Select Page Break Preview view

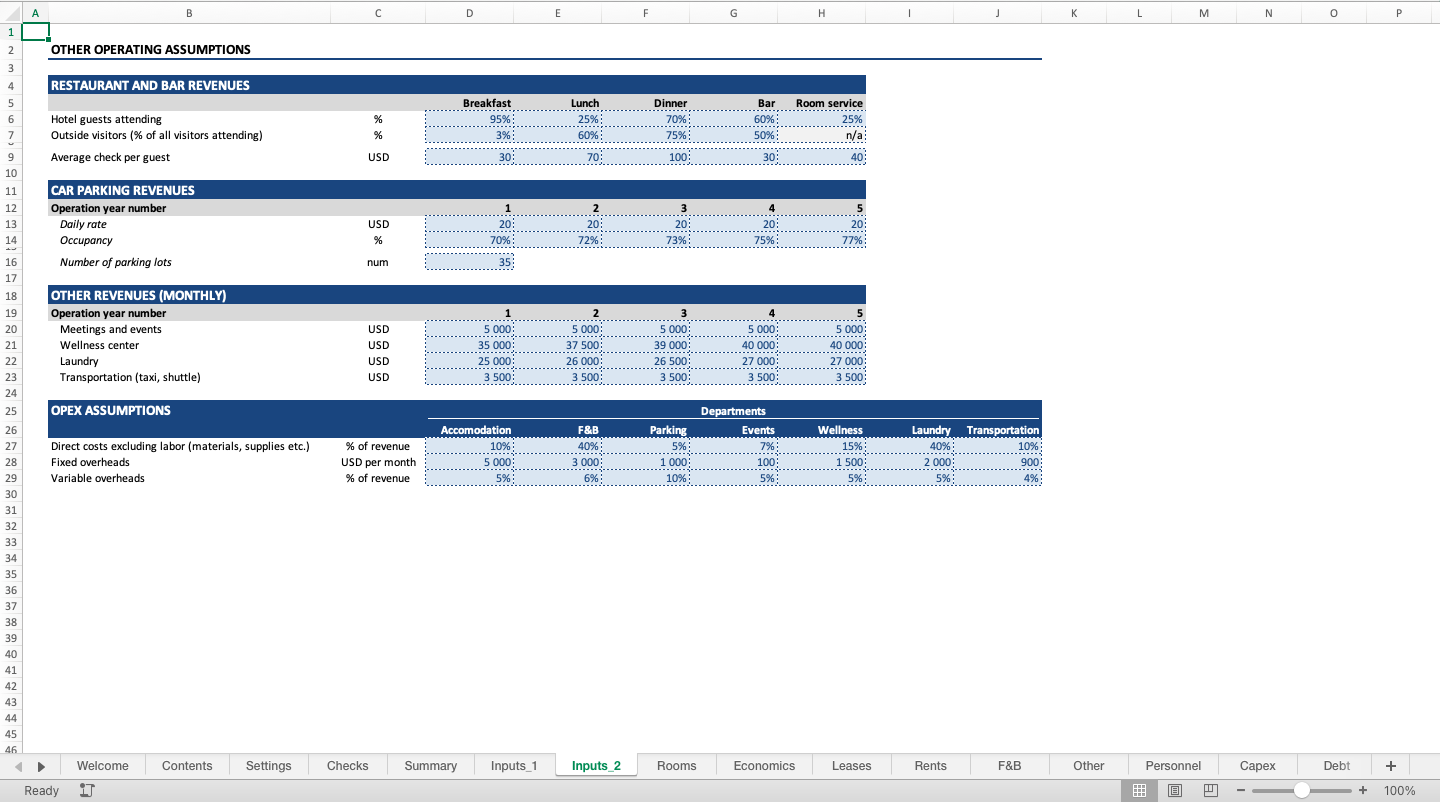pos(1211,790)
